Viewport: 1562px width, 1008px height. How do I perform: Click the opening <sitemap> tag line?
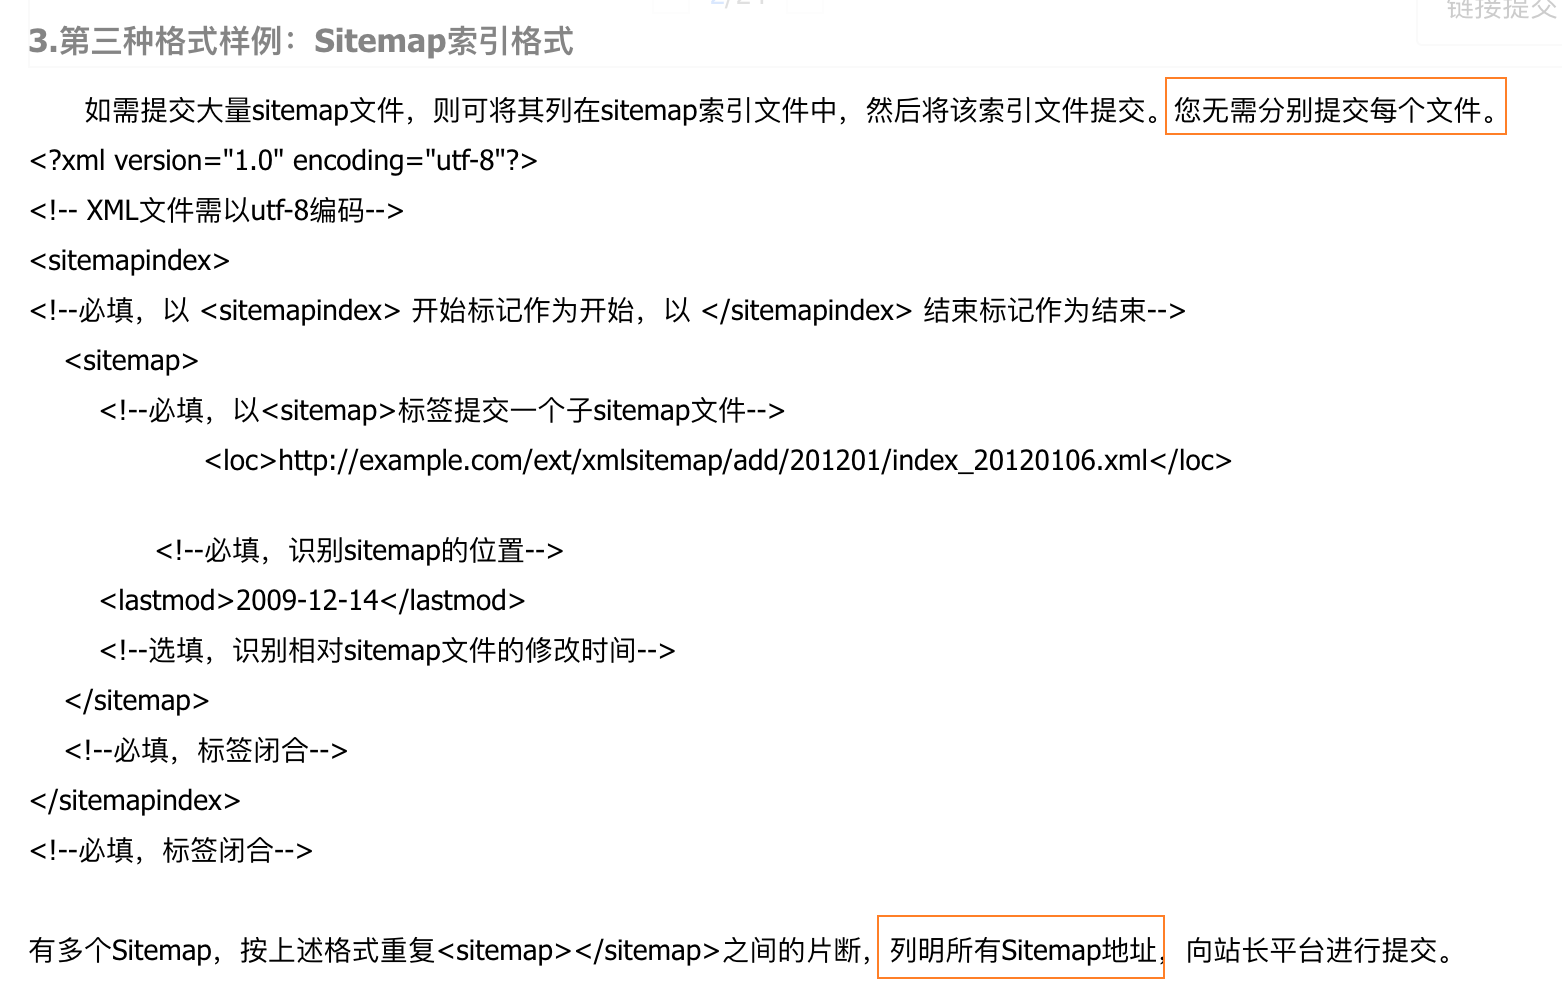132,361
